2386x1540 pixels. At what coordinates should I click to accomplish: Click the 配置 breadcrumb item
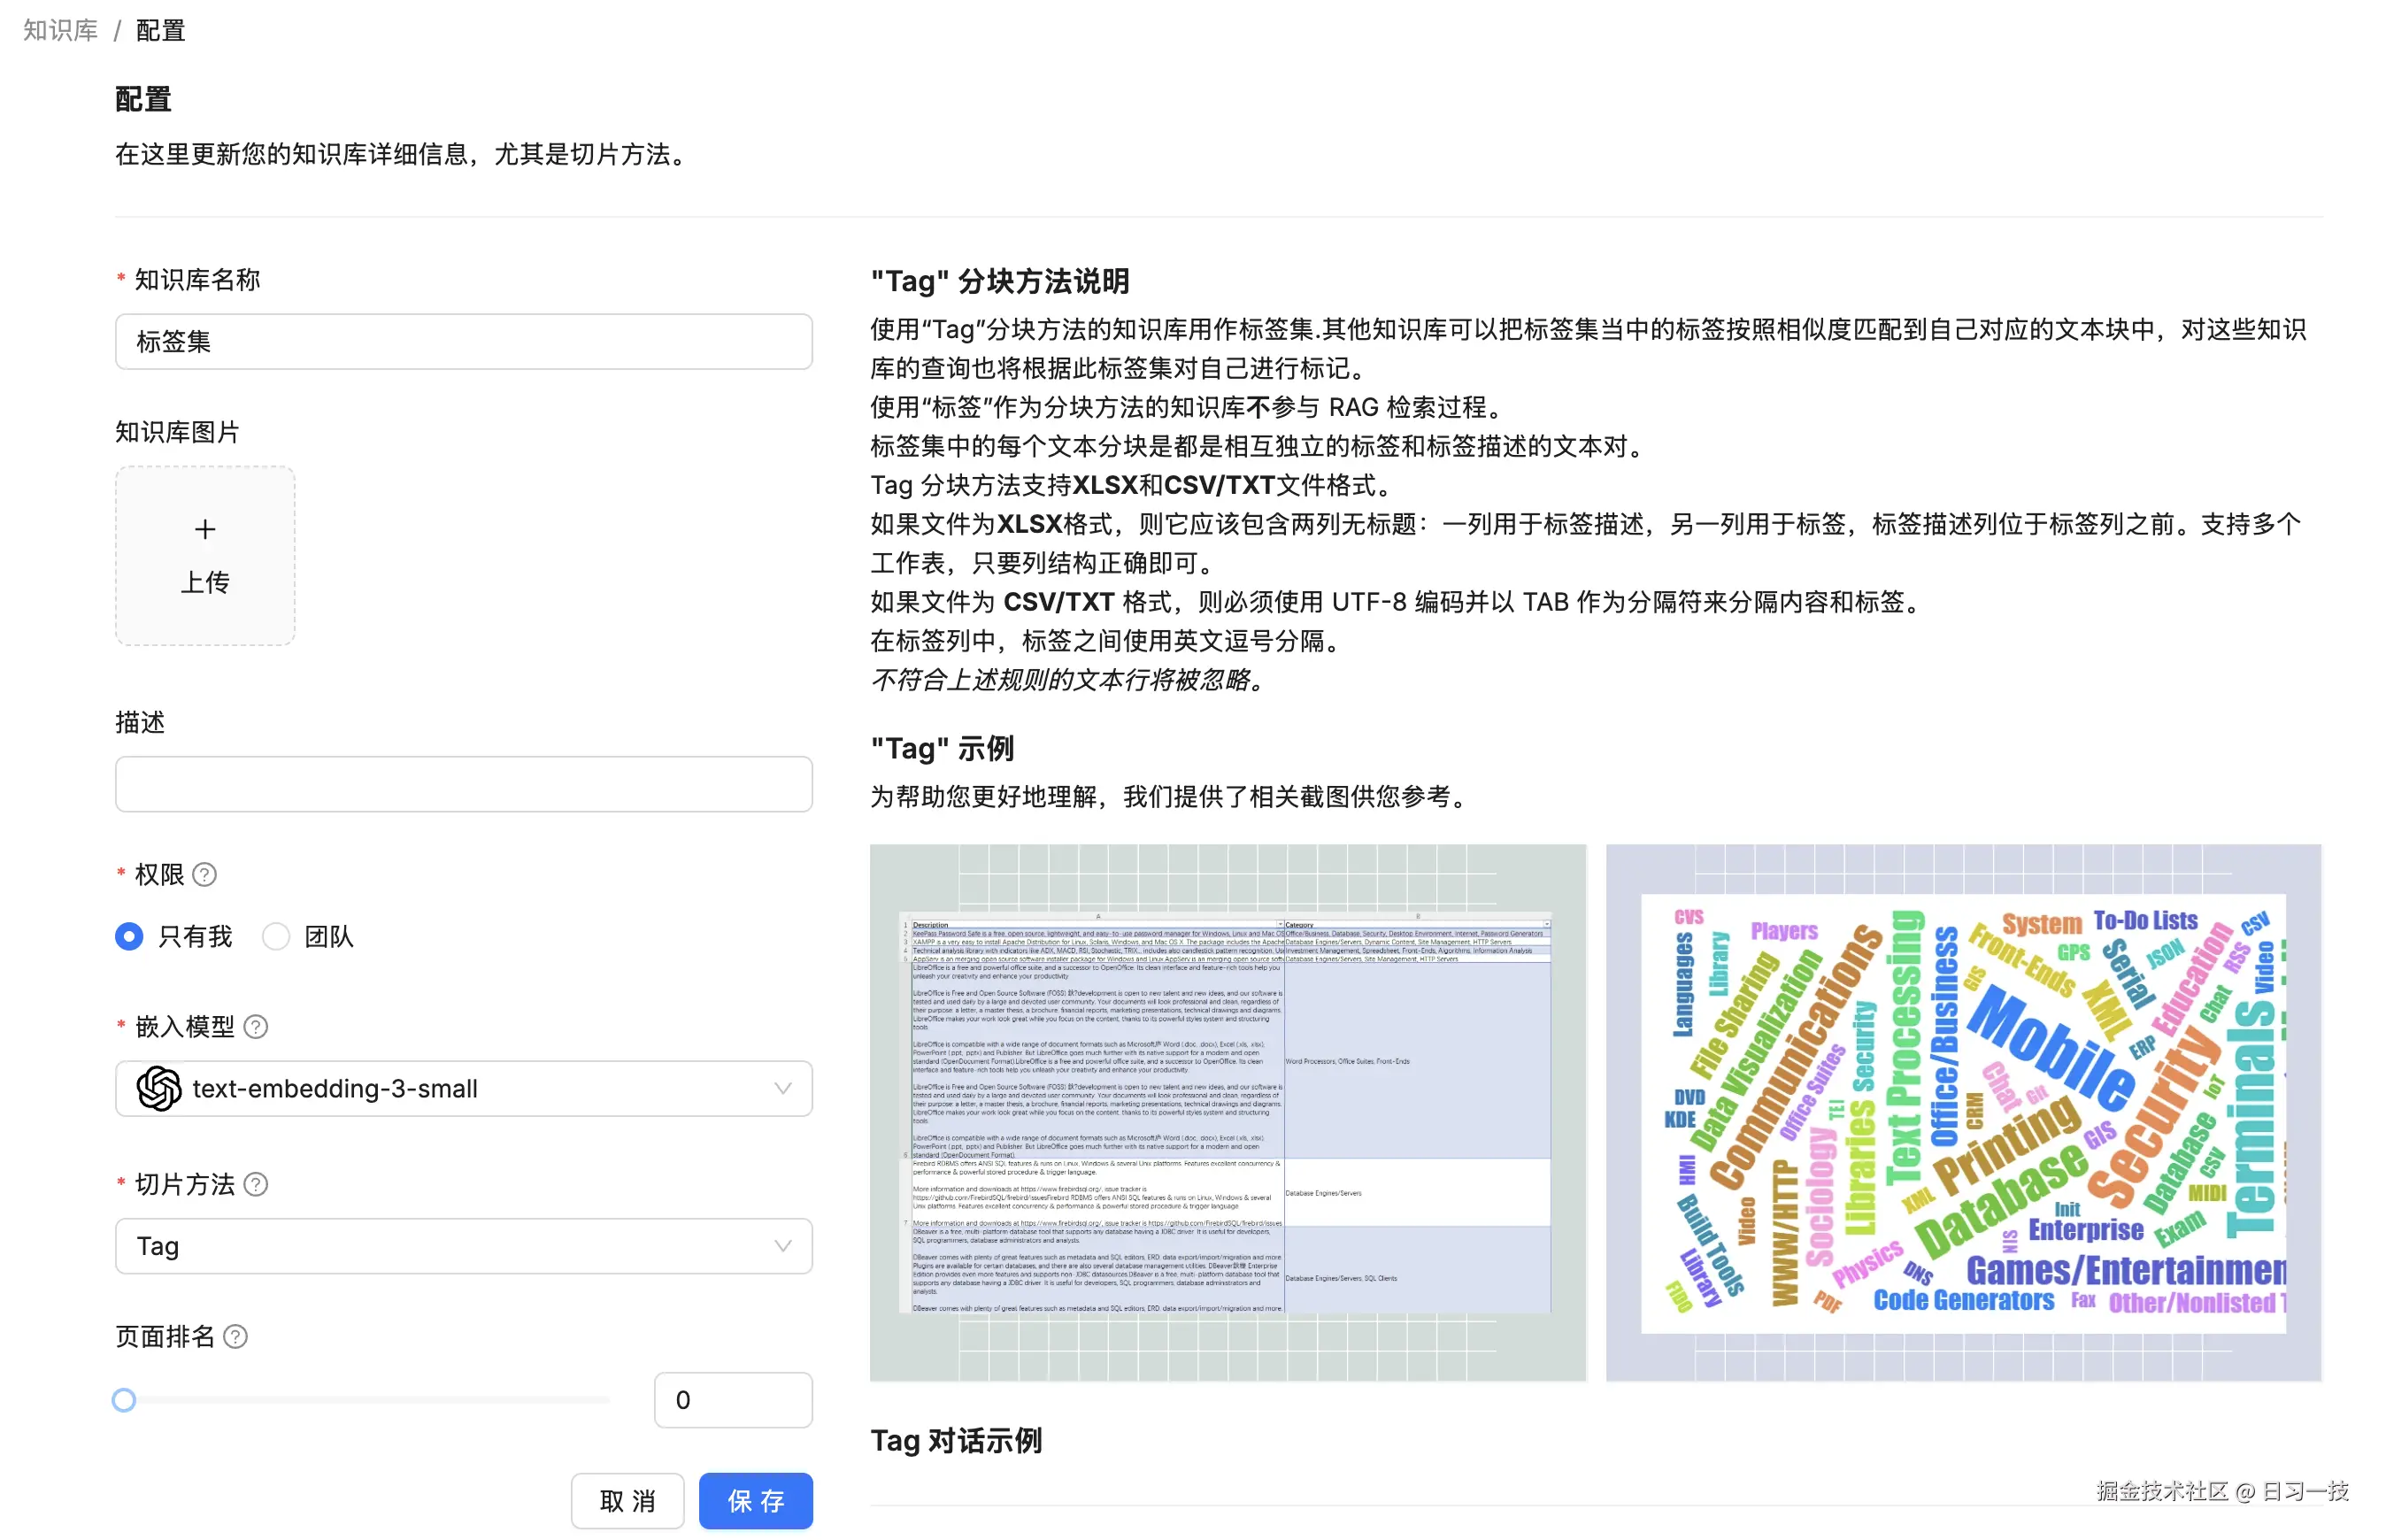click(160, 31)
